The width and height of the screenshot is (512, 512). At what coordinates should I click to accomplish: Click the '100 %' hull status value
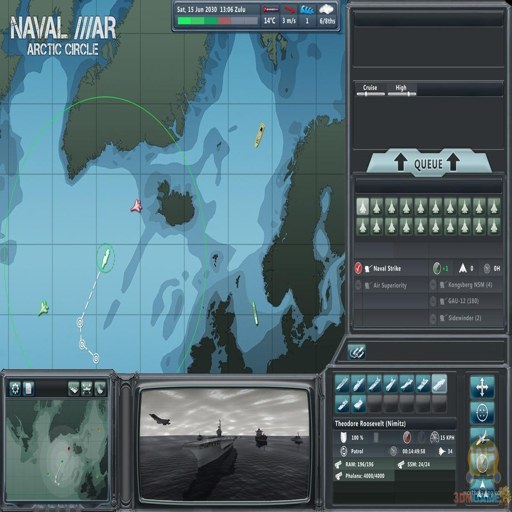tap(357, 437)
